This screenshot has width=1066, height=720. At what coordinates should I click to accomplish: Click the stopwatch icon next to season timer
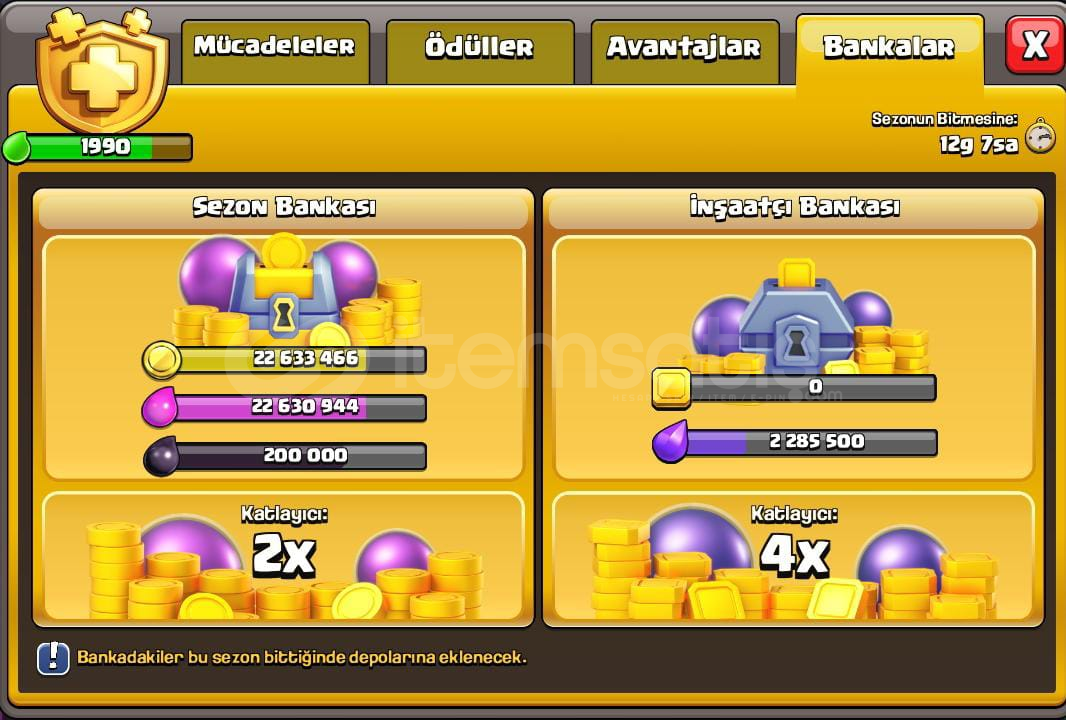(x=1040, y=136)
